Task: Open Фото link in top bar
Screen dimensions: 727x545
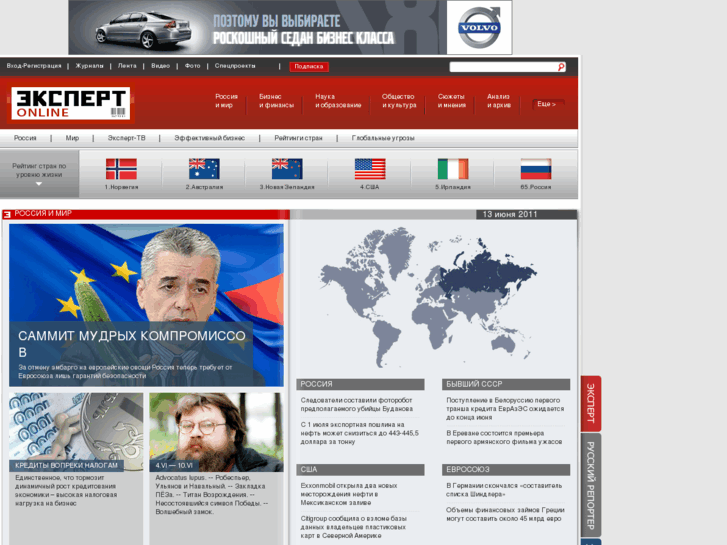Action: click(192, 66)
